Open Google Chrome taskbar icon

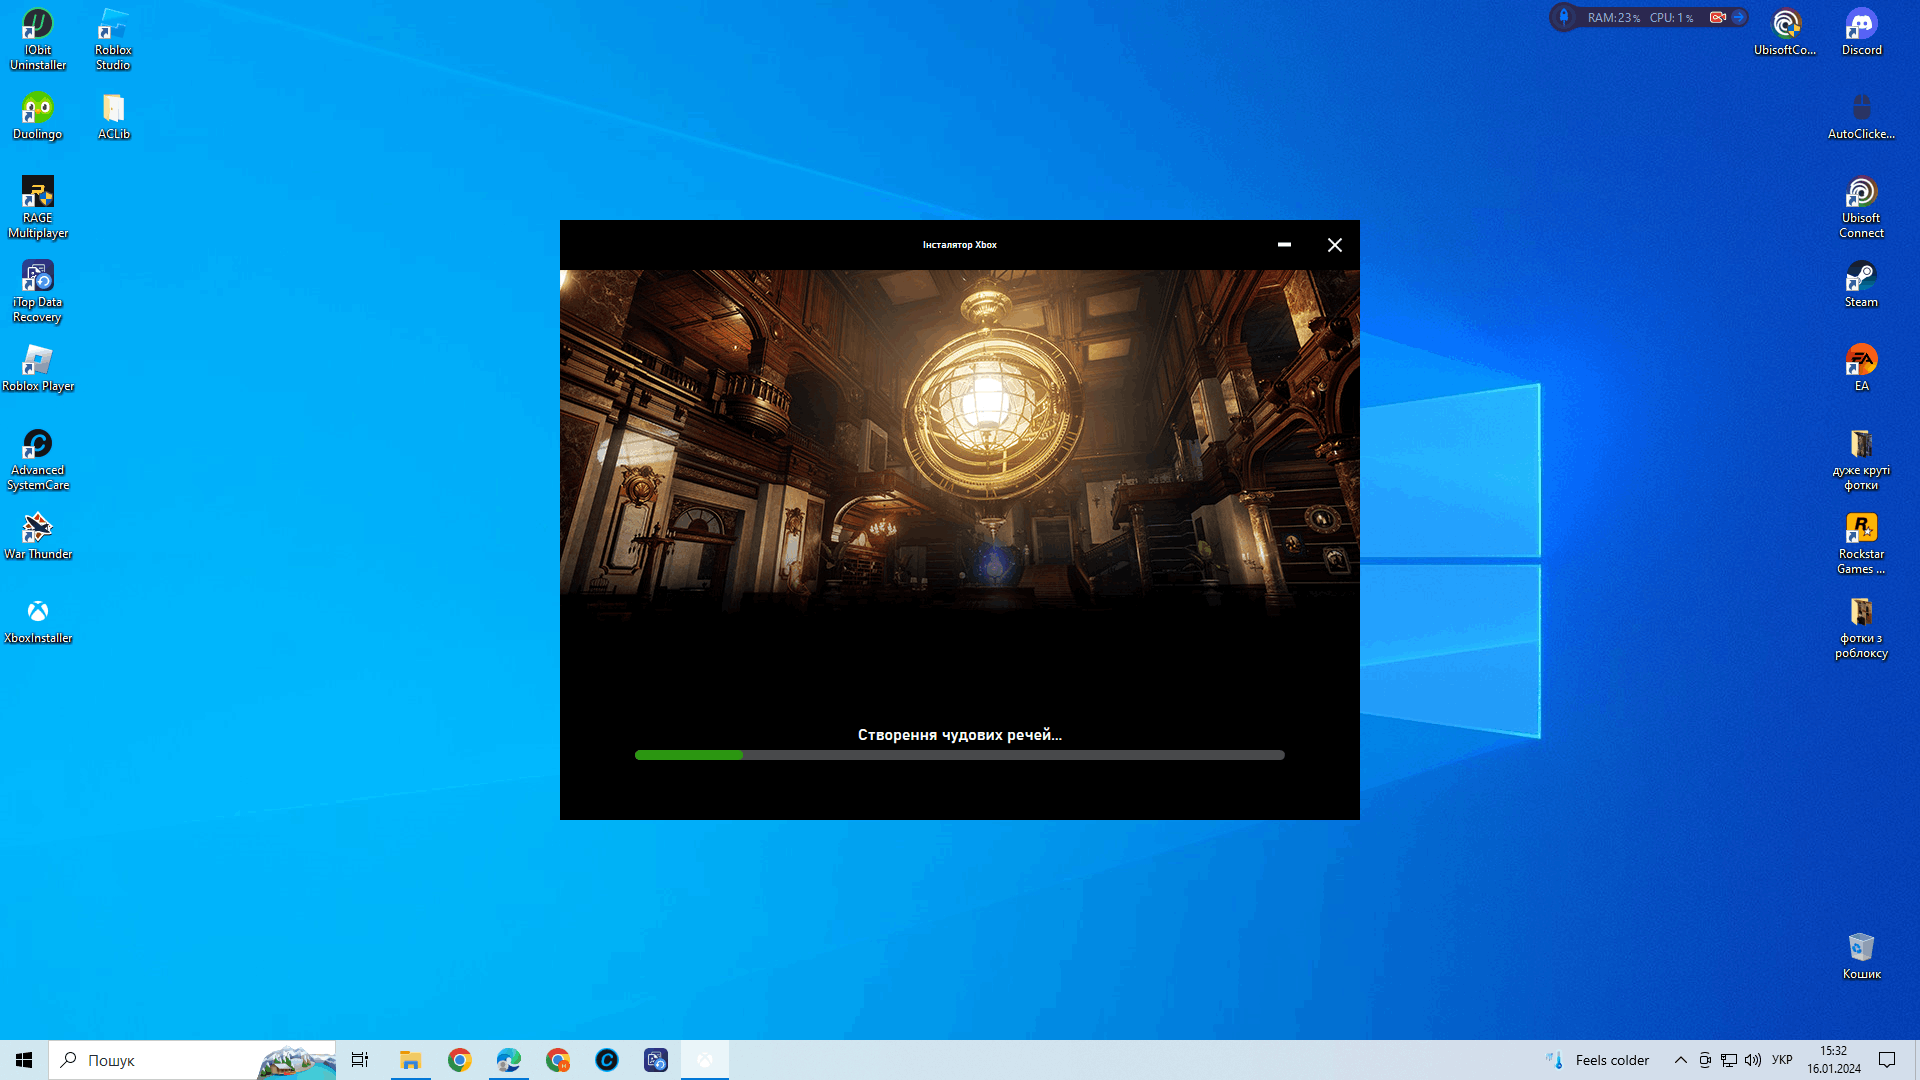[x=459, y=1060]
